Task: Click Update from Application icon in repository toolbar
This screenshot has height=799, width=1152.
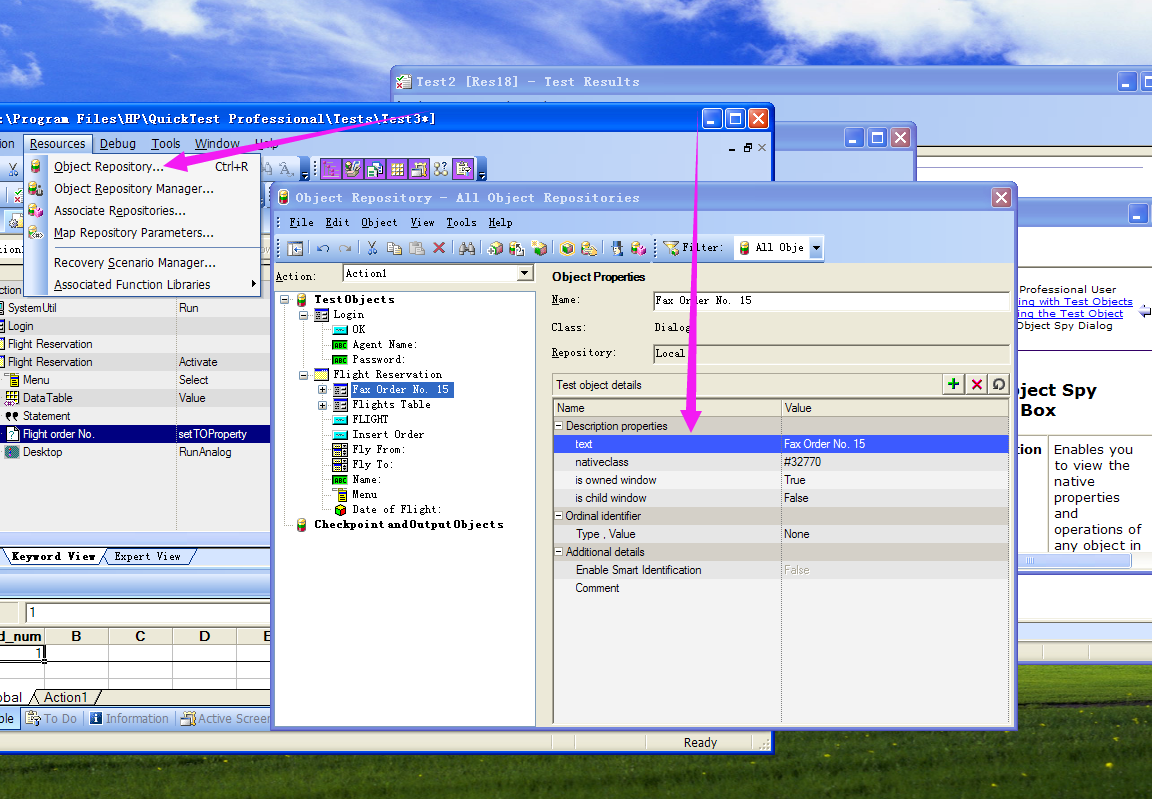Action: pos(516,248)
